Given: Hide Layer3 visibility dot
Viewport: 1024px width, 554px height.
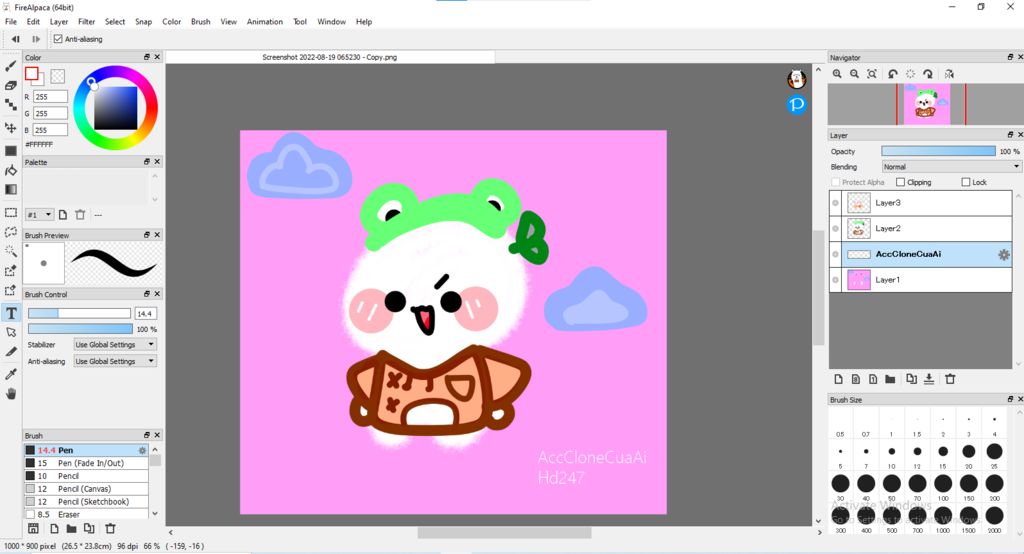Looking at the screenshot, I should click(x=835, y=203).
